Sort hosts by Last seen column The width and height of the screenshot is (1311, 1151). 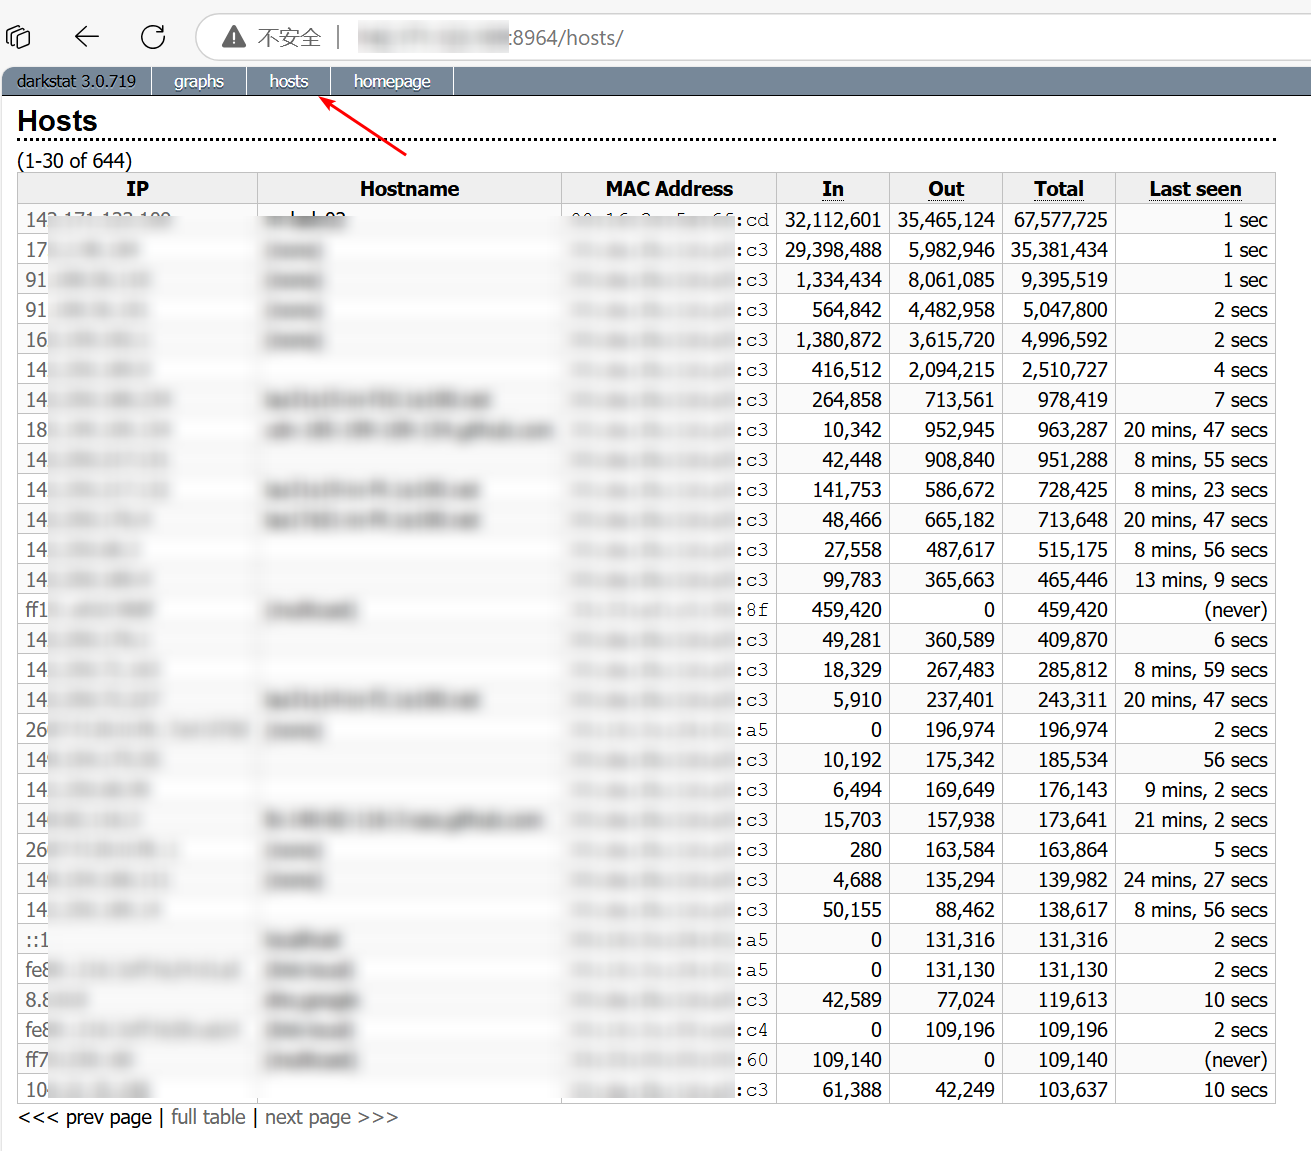tap(1194, 189)
